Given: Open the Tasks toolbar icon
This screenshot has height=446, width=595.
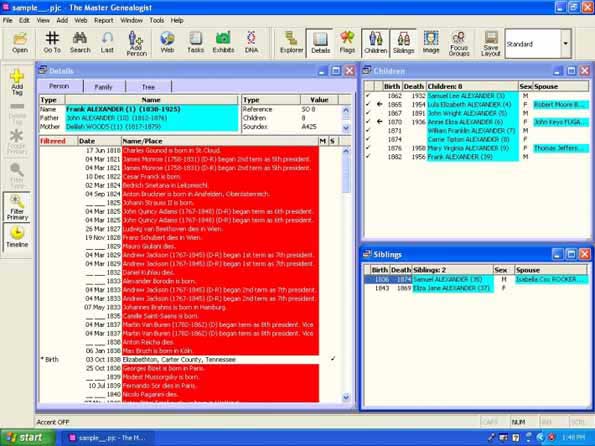Looking at the screenshot, I should [195, 43].
